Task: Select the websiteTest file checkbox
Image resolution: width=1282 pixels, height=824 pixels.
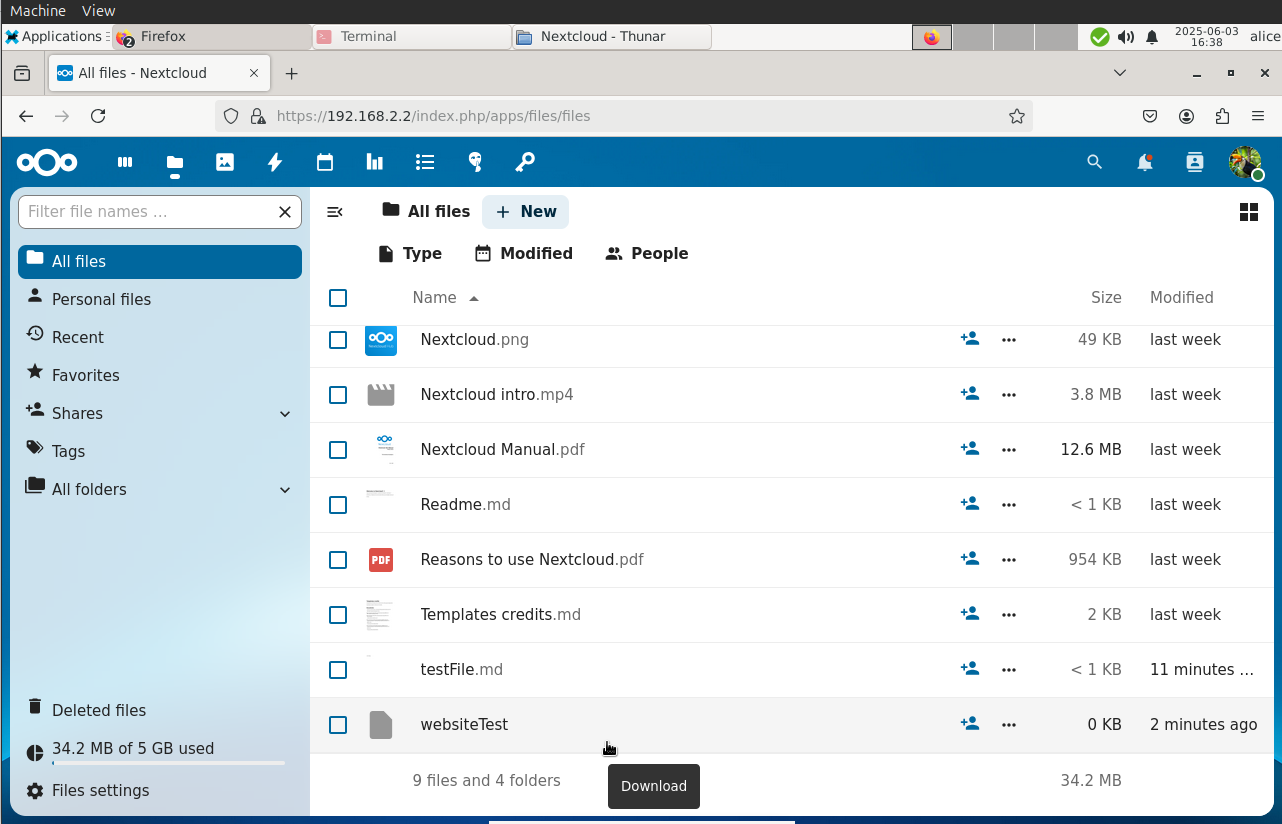Action: 338,725
